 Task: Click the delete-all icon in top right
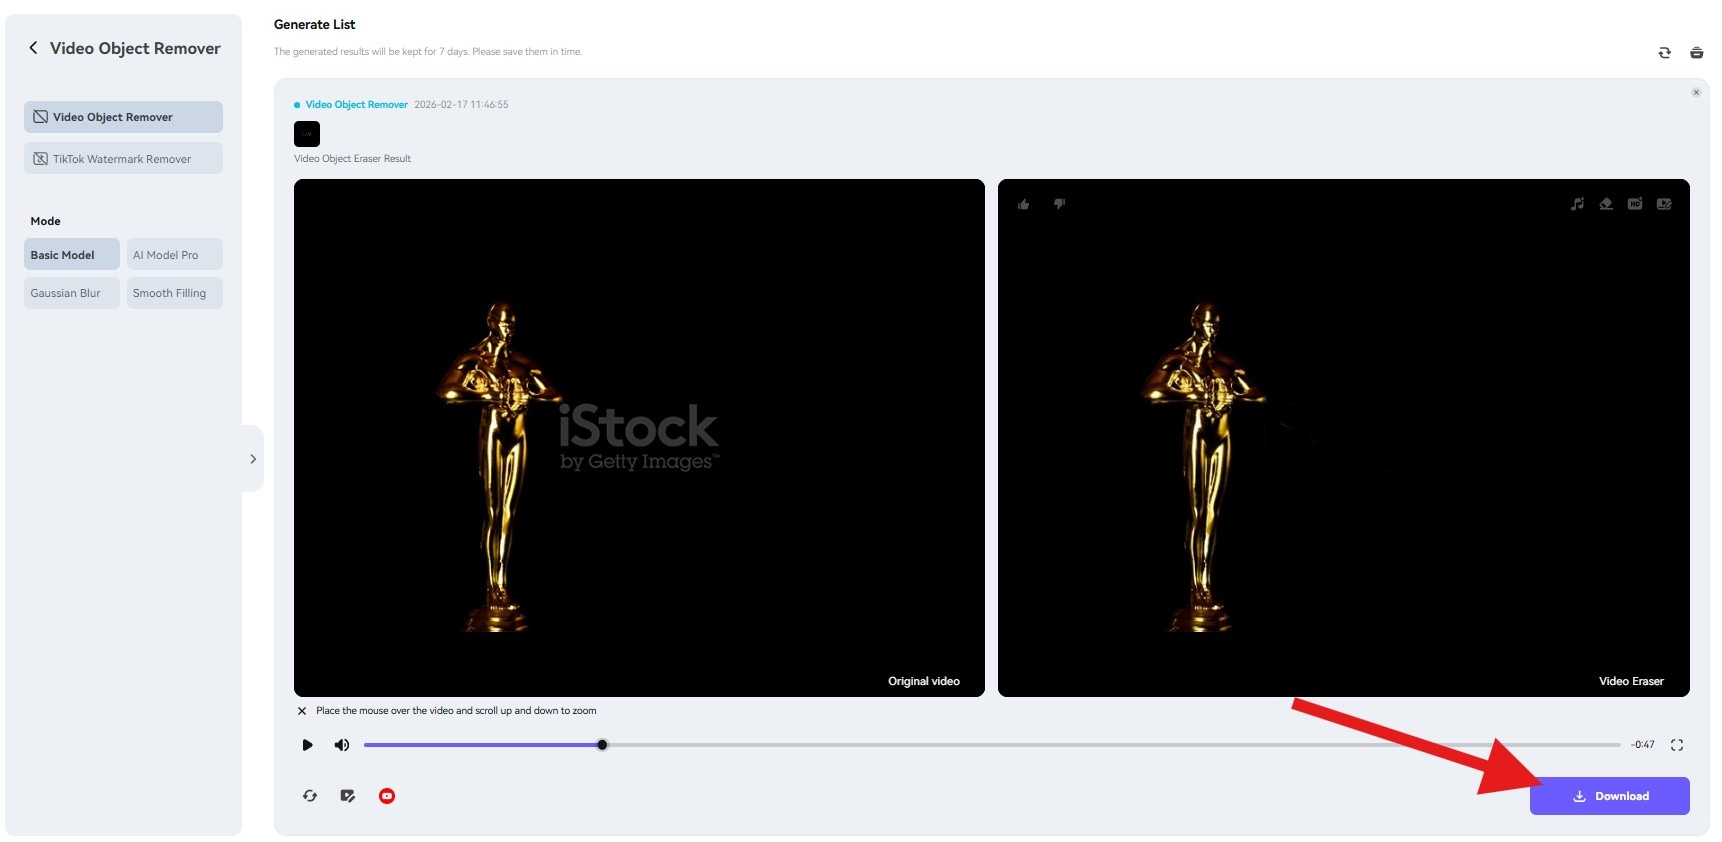tap(1696, 53)
